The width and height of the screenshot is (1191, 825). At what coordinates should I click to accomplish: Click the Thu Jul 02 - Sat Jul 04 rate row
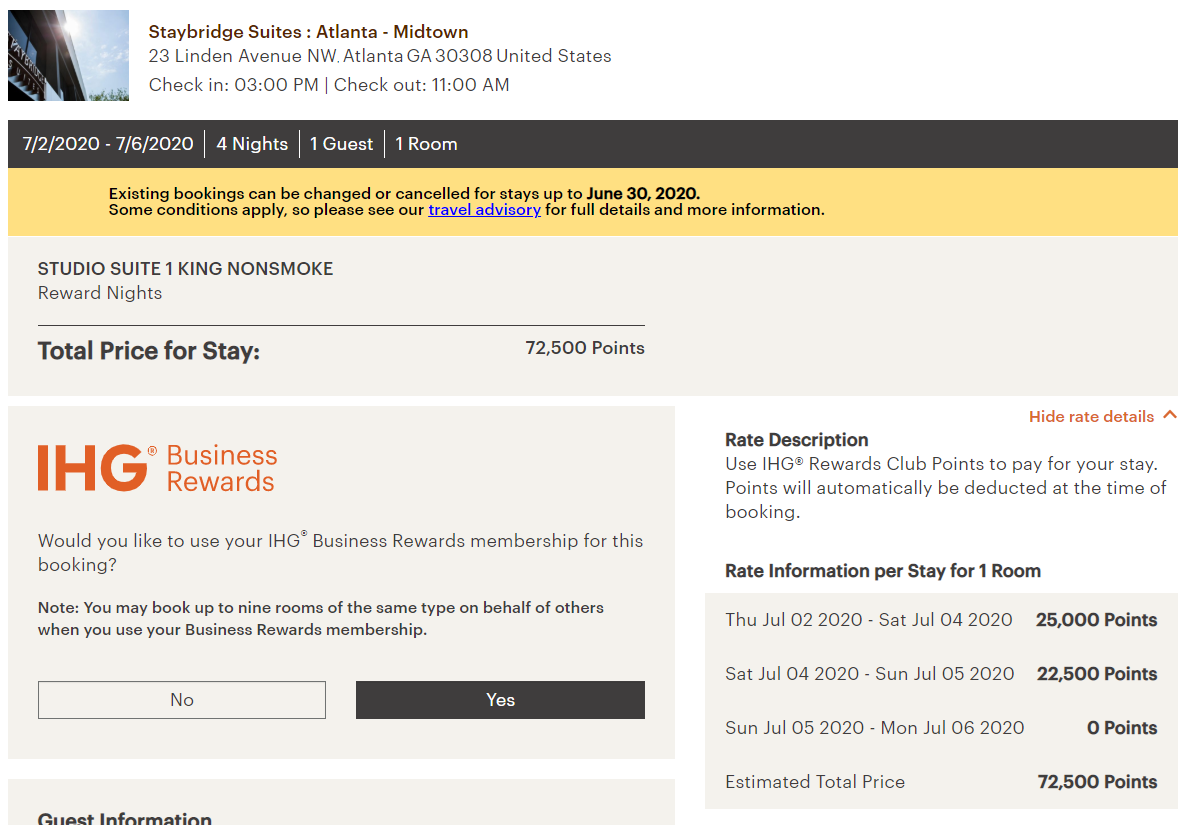(x=941, y=620)
